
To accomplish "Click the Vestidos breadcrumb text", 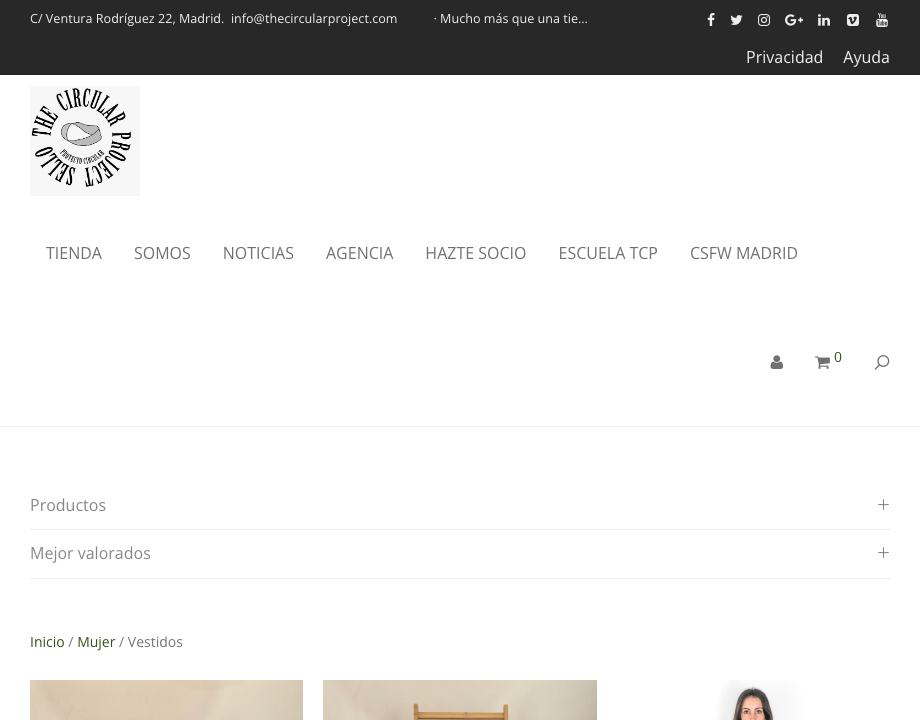I will [x=155, y=642].
